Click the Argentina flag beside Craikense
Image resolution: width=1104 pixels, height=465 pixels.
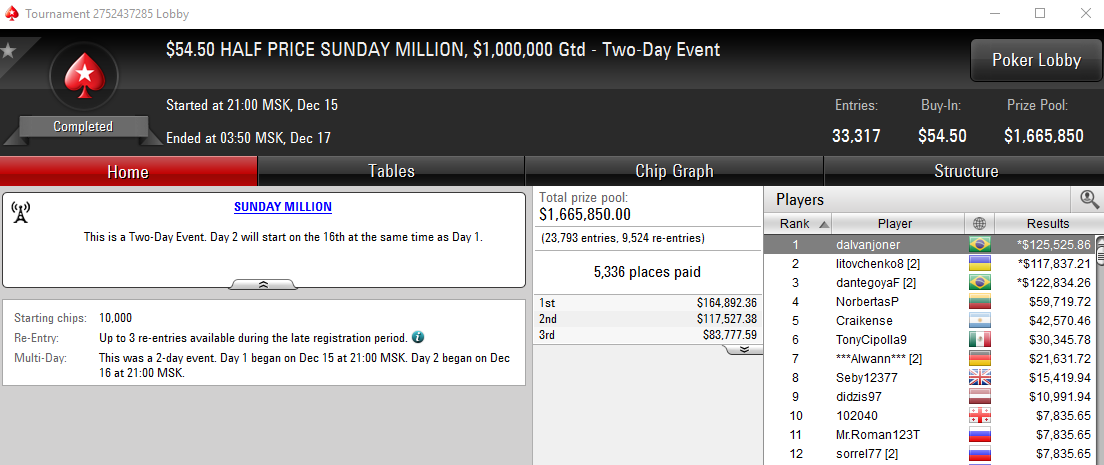(x=978, y=320)
